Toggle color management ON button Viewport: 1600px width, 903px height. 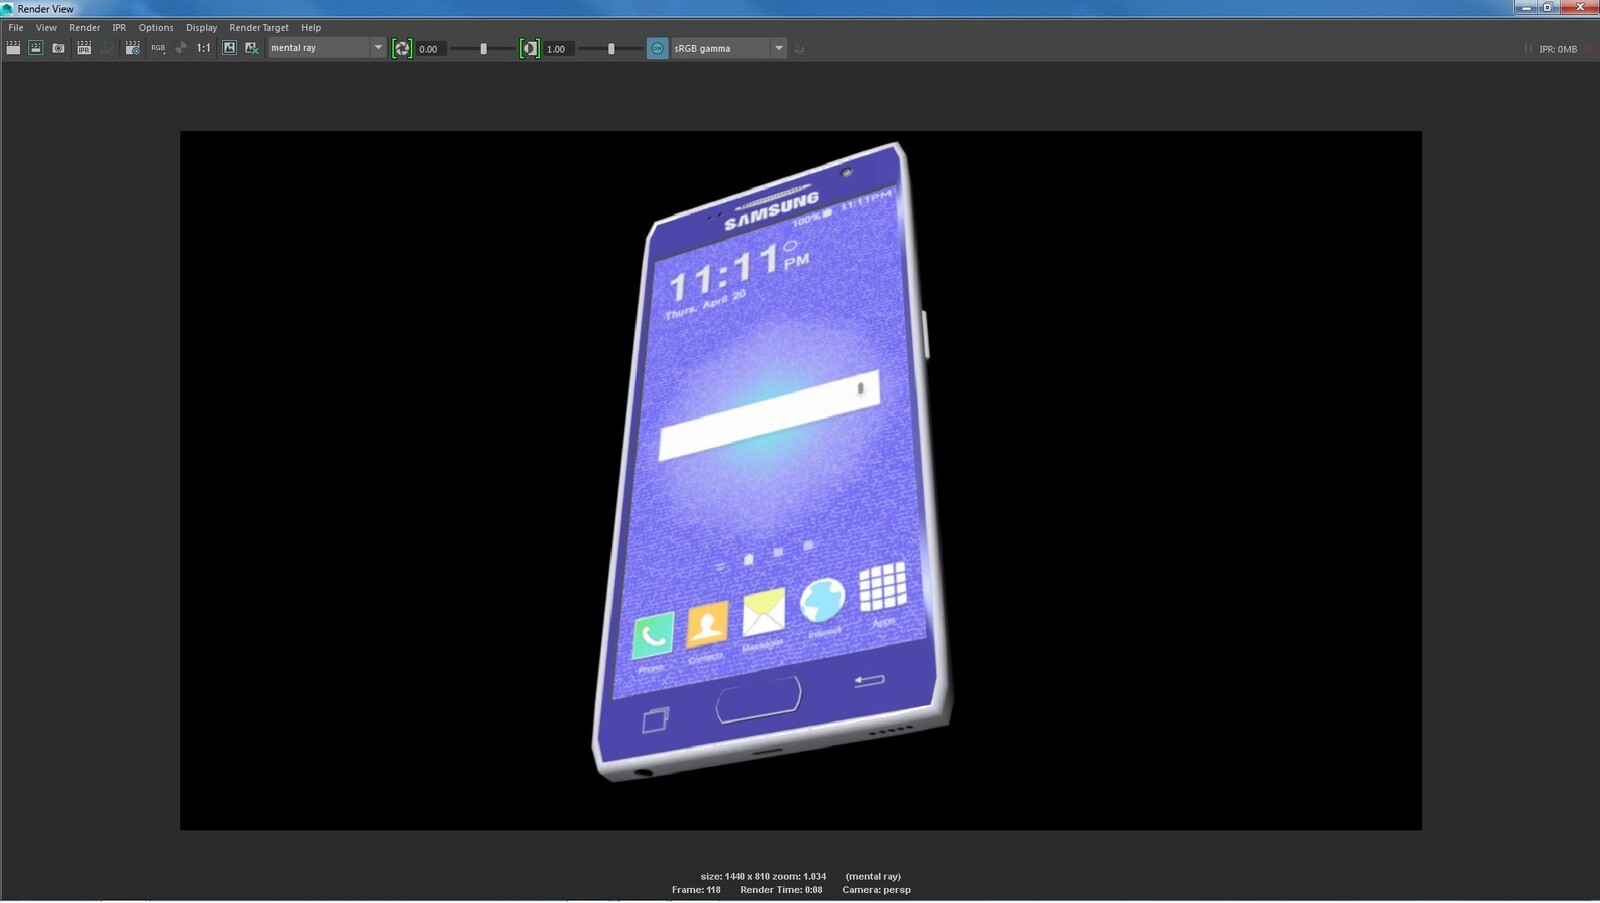point(657,48)
